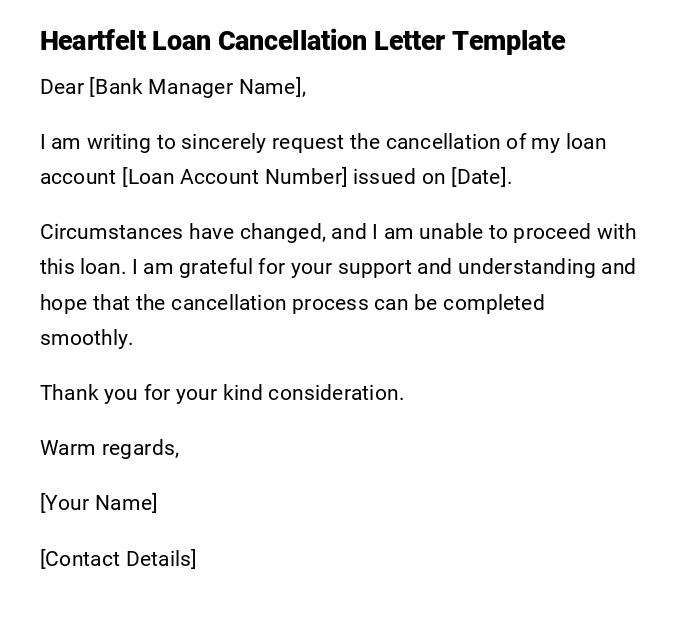Click the [Date] placeholder

tap(479, 177)
